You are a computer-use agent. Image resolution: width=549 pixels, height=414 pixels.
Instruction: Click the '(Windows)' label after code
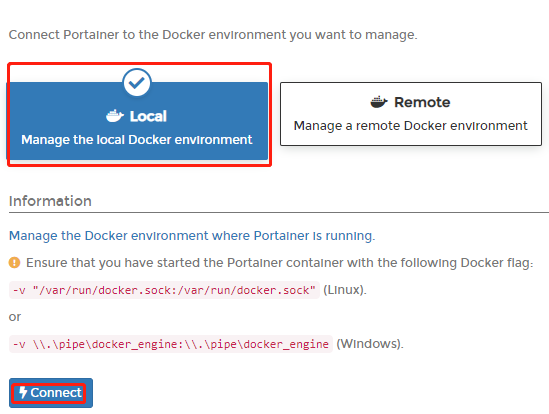click(x=370, y=344)
